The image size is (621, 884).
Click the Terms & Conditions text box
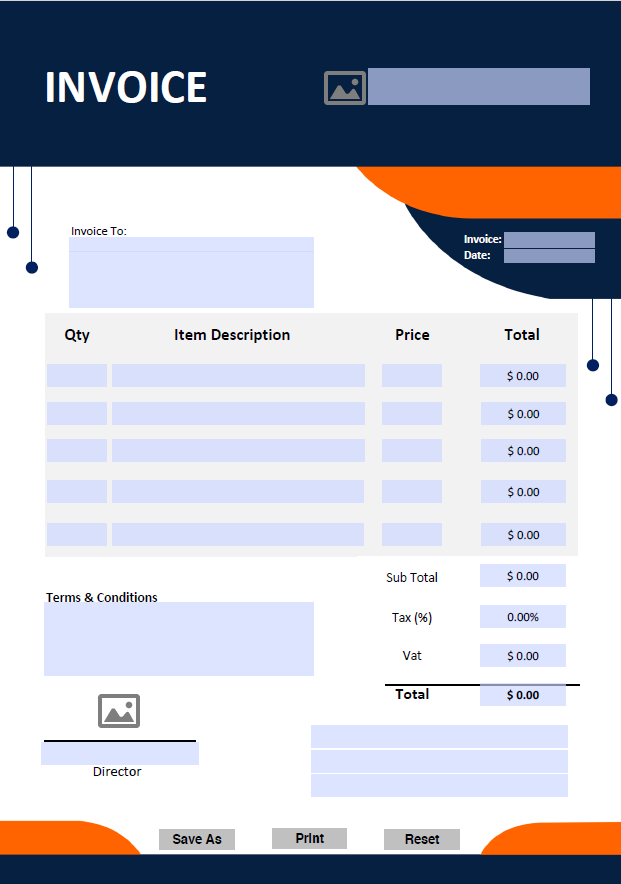coord(179,639)
